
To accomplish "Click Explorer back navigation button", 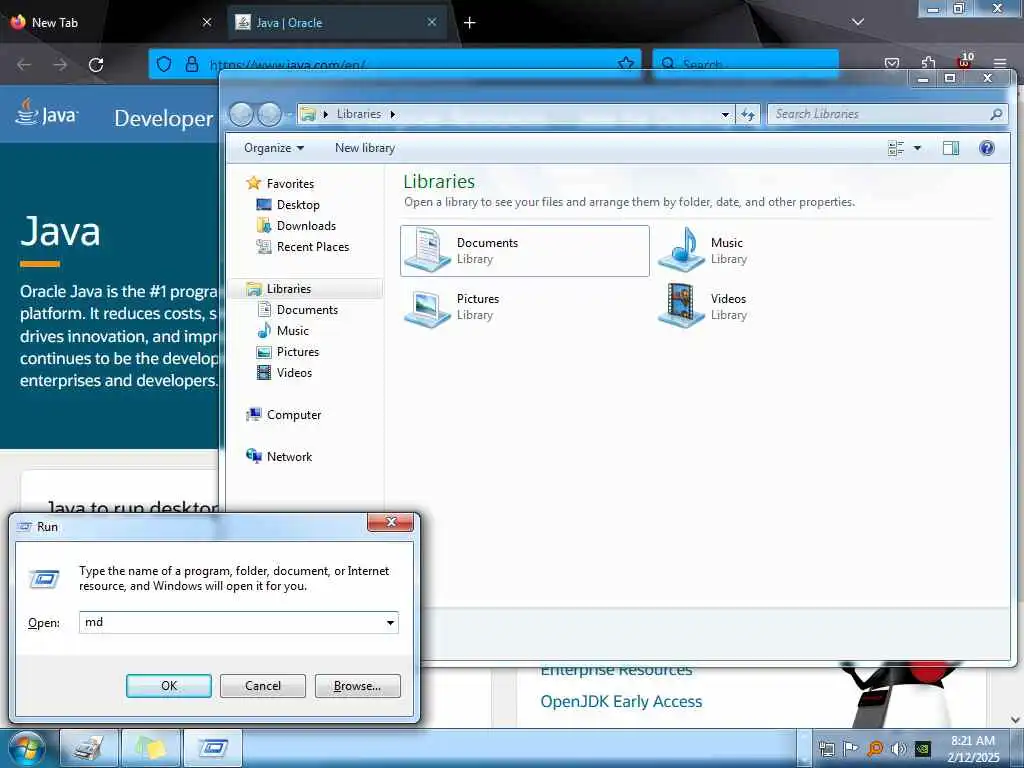I will click(241, 115).
